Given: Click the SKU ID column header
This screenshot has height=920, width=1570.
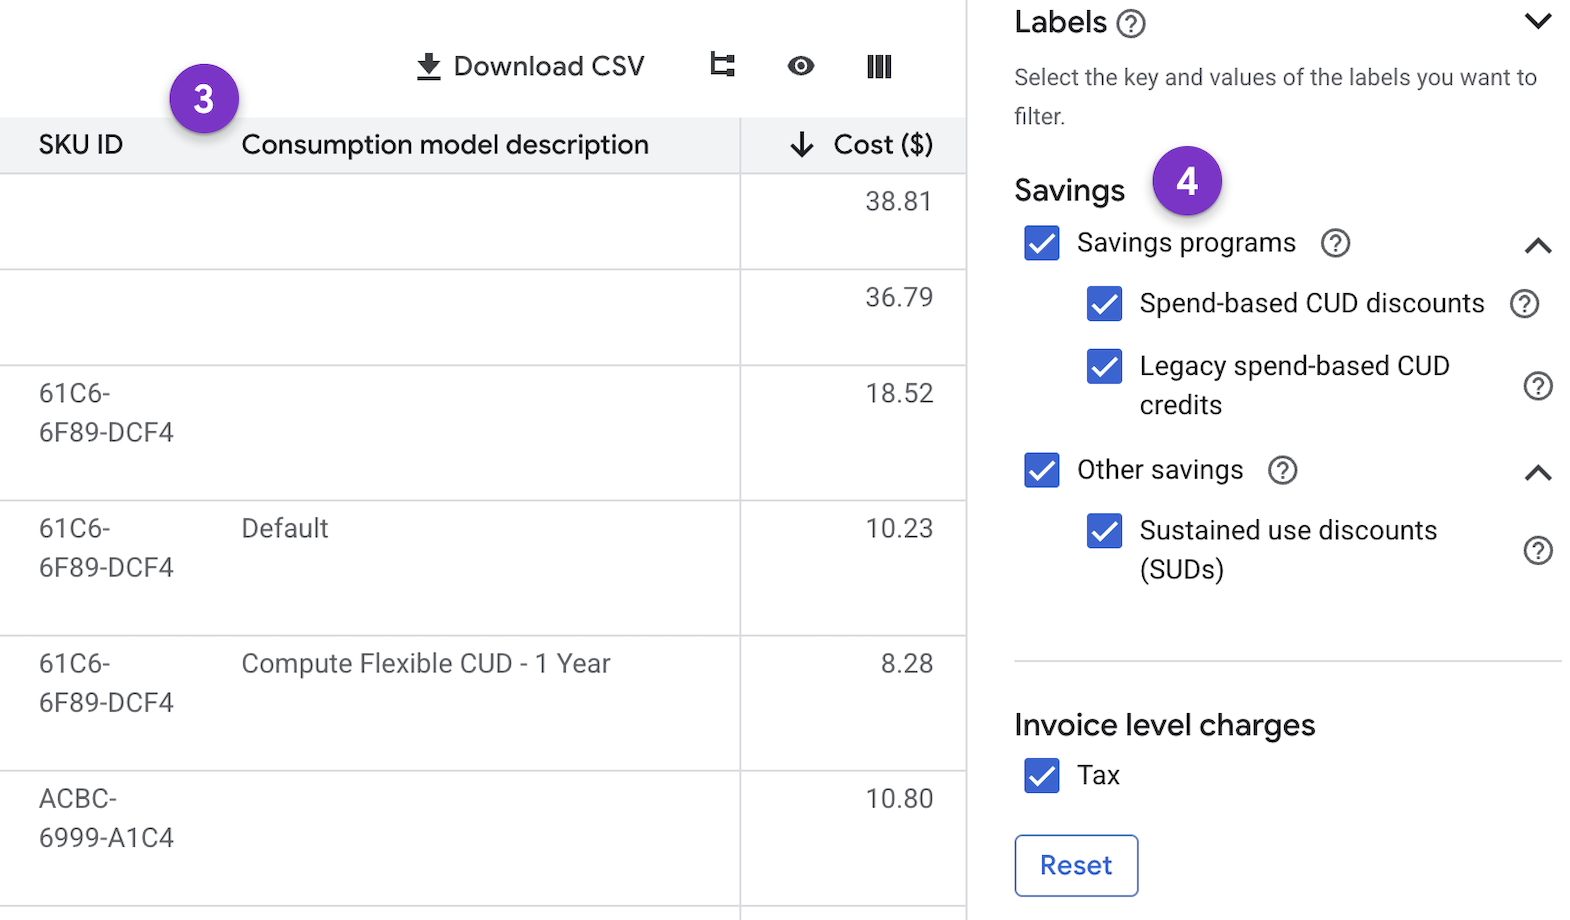Looking at the screenshot, I should point(81,145).
